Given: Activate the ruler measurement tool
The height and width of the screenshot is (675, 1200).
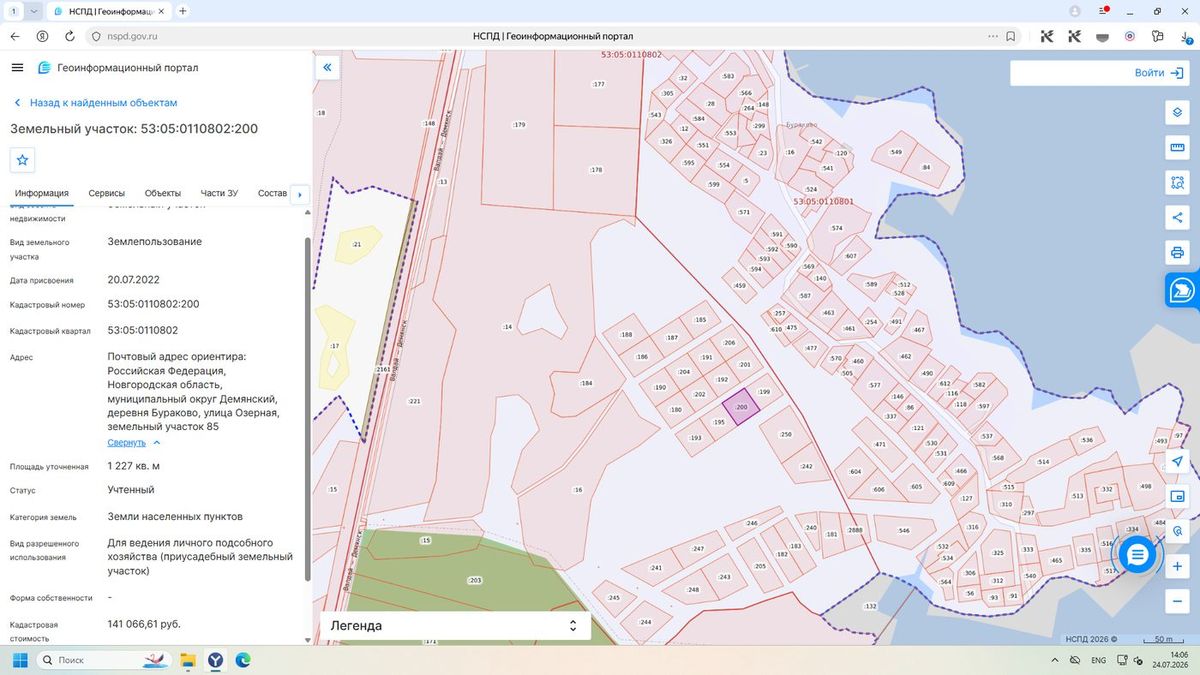Looking at the screenshot, I should pyautogui.click(x=1177, y=148).
